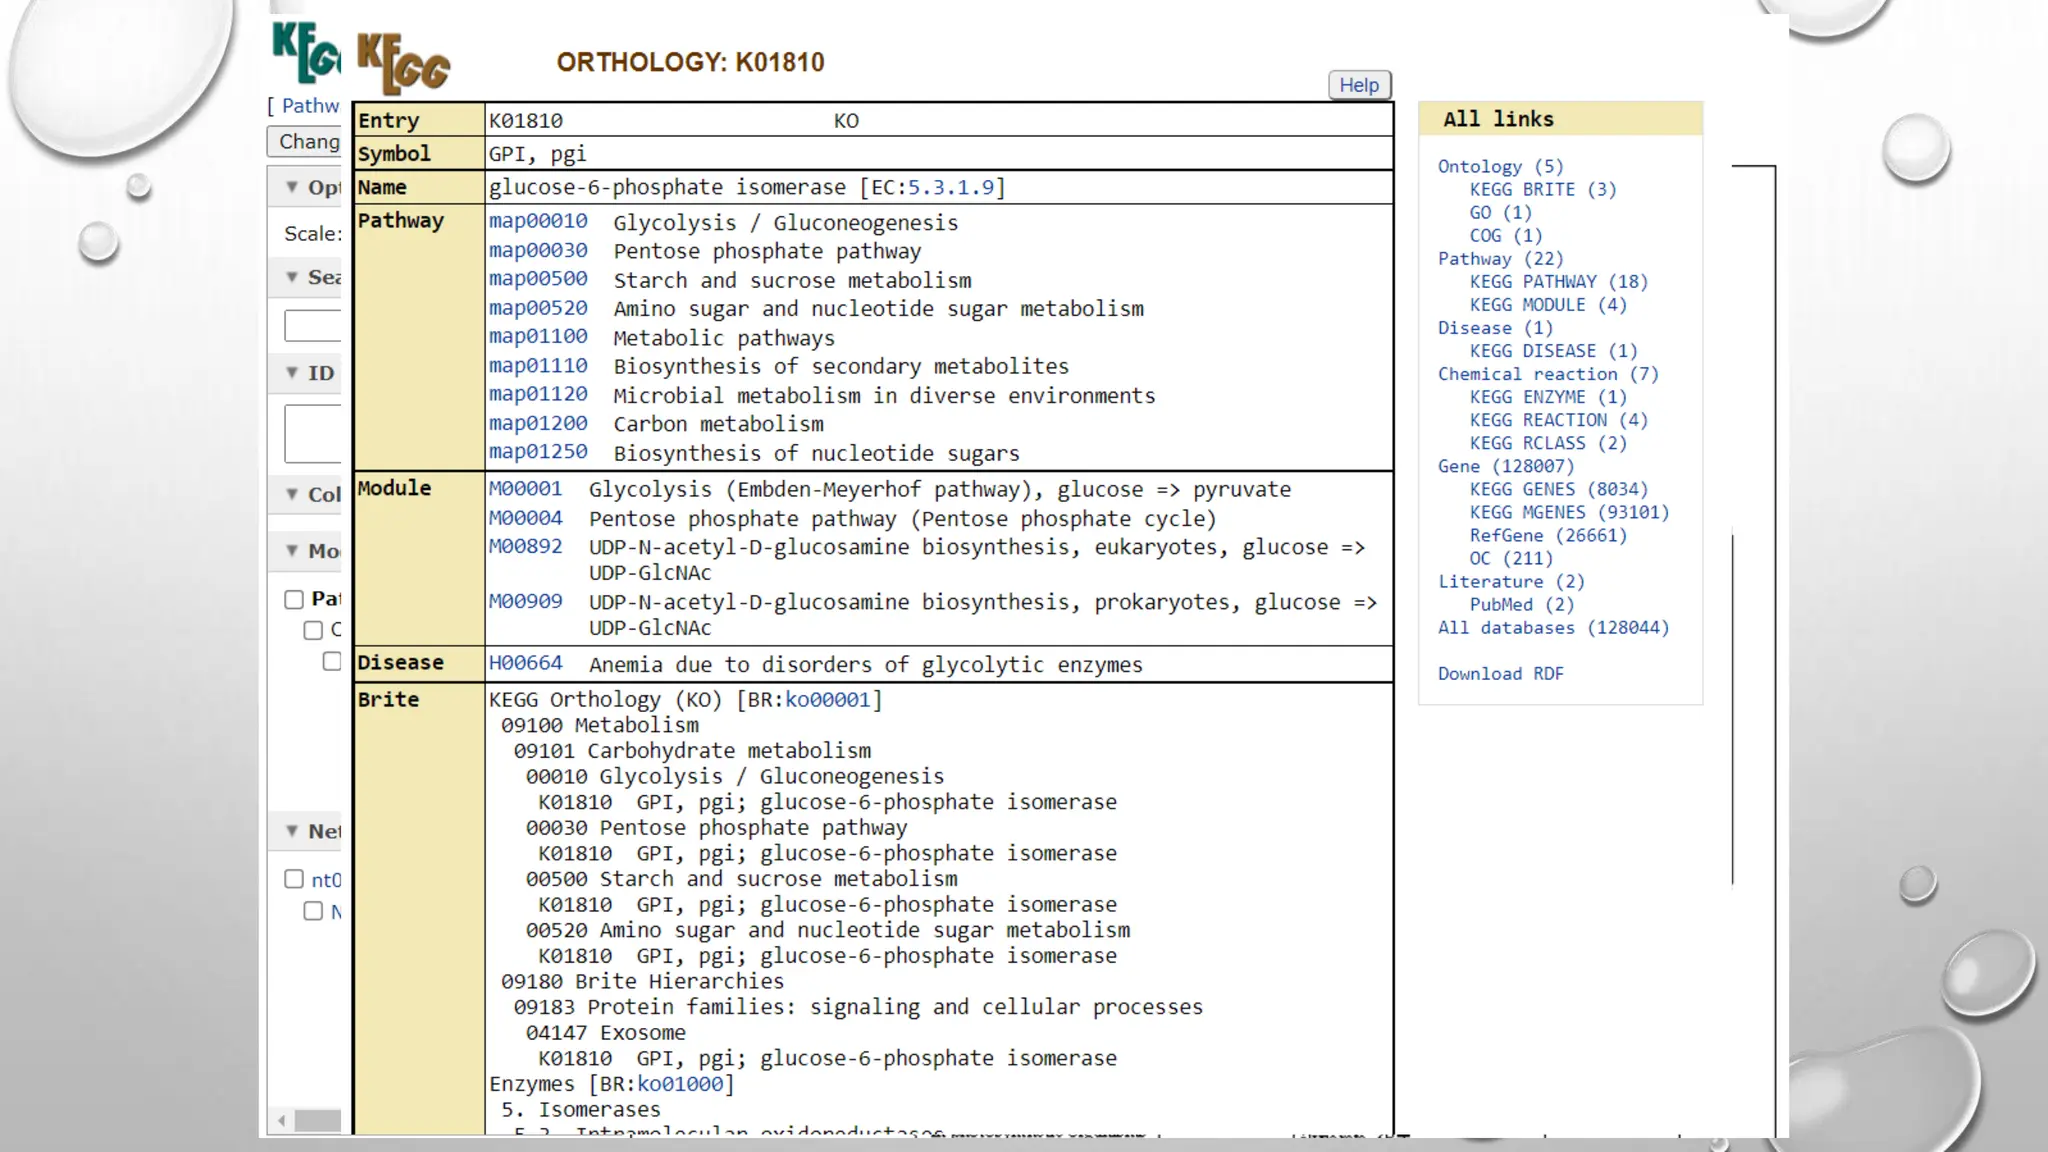The image size is (2048, 1152).
Task: Click horizontal scrollbar left arrow
Action: (x=282, y=1121)
